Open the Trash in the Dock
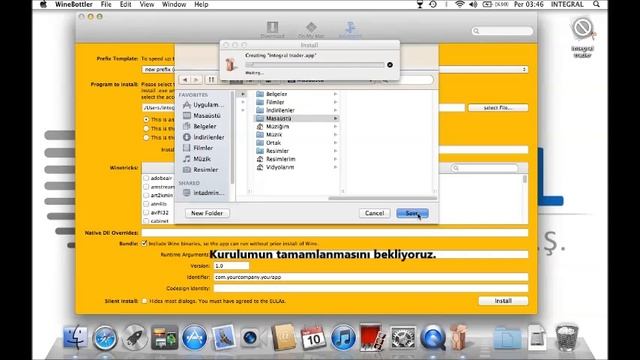The image size is (640, 360). pyautogui.click(x=567, y=338)
